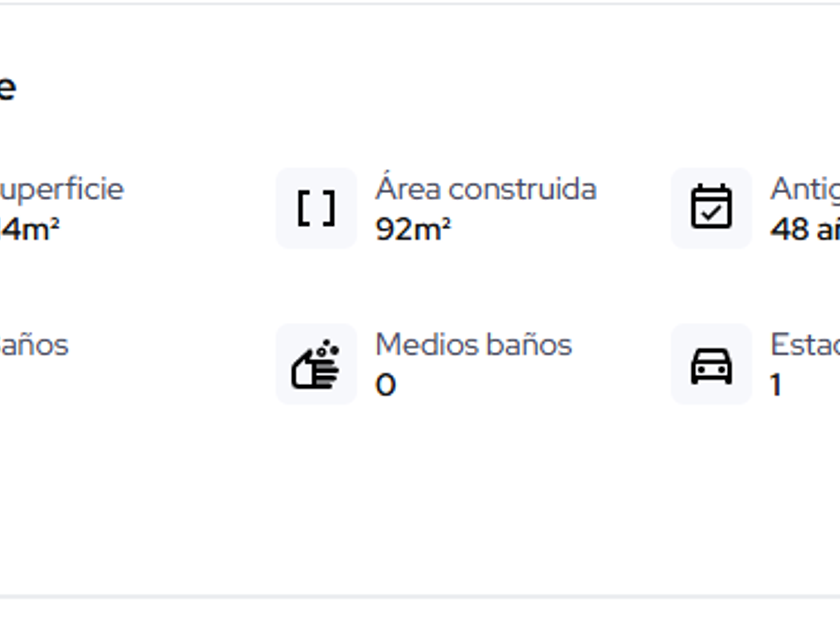Click the bottom divider line of the card

(x=420, y=597)
